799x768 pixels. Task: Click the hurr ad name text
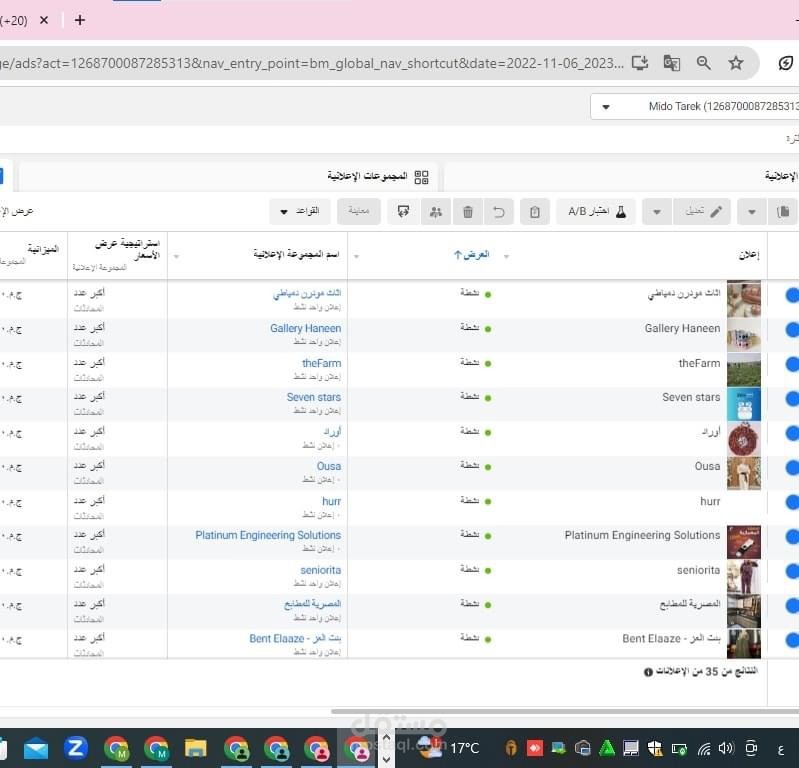tap(710, 501)
